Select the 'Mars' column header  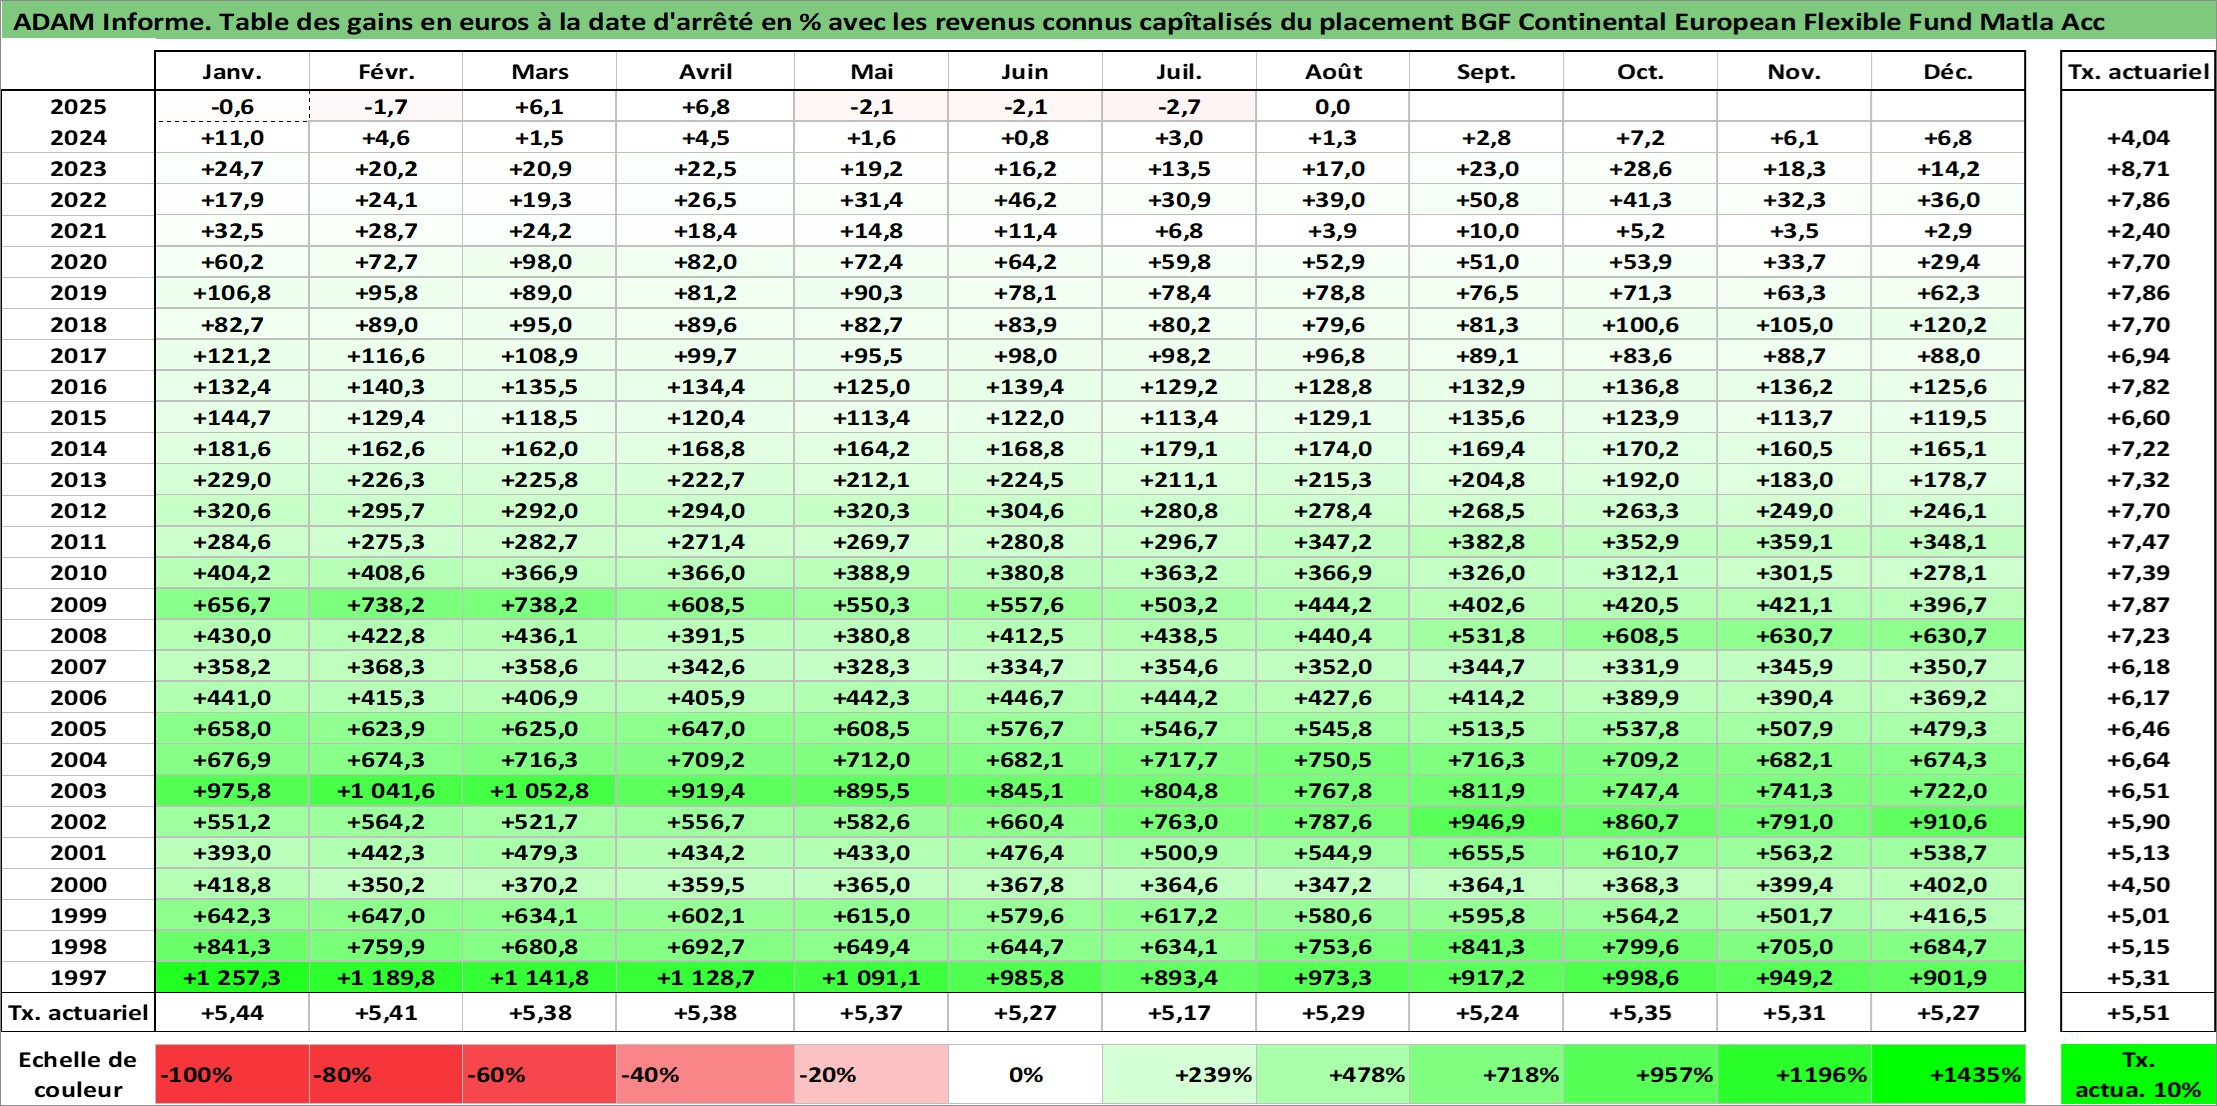[540, 72]
